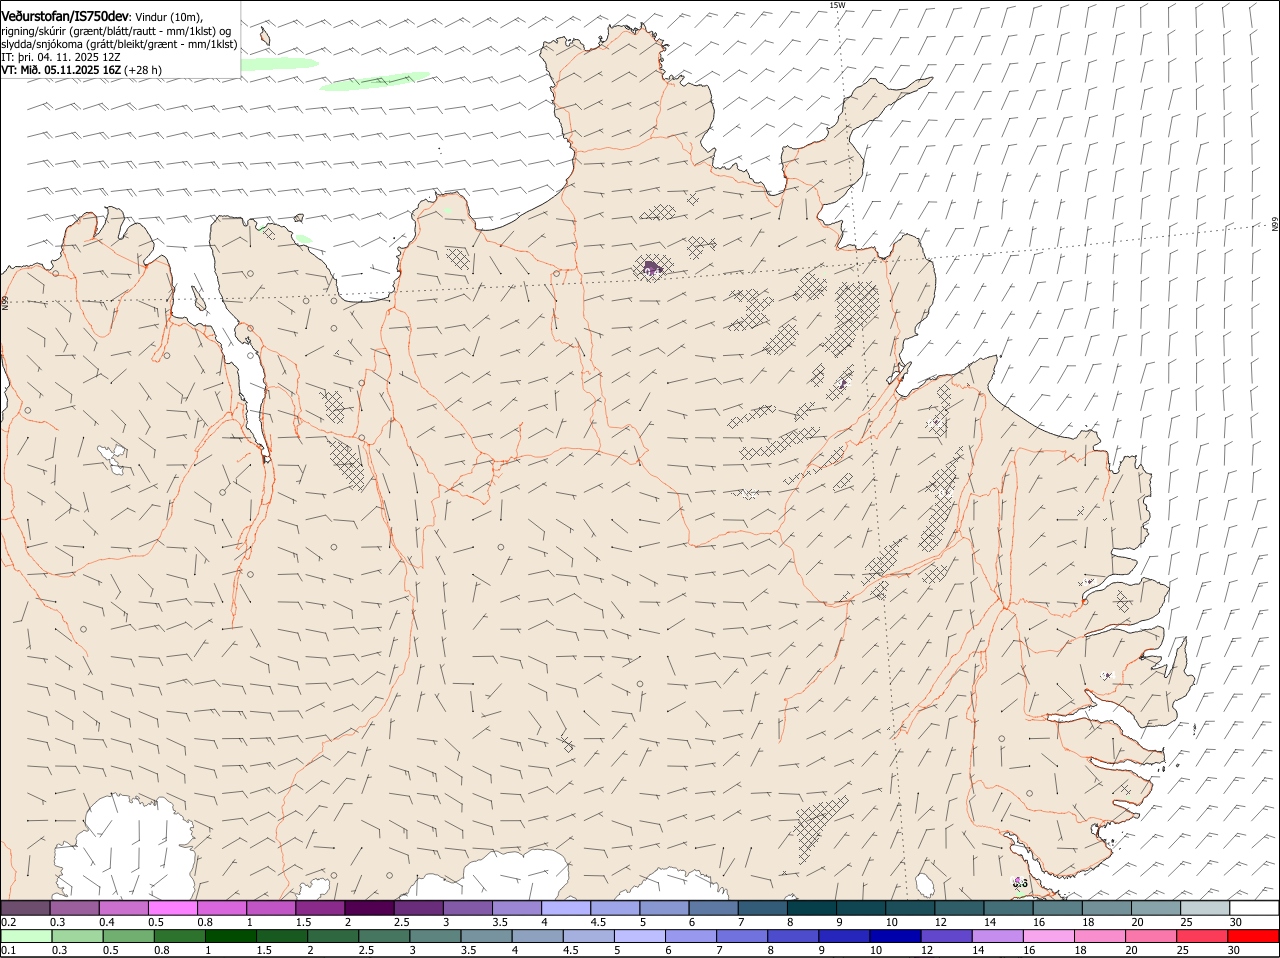Click the 'VT: Mið. 05.11.2025 16Z' valid time
The width and height of the screenshot is (1280, 958).
pyautogui.click(x=61, y=70)
